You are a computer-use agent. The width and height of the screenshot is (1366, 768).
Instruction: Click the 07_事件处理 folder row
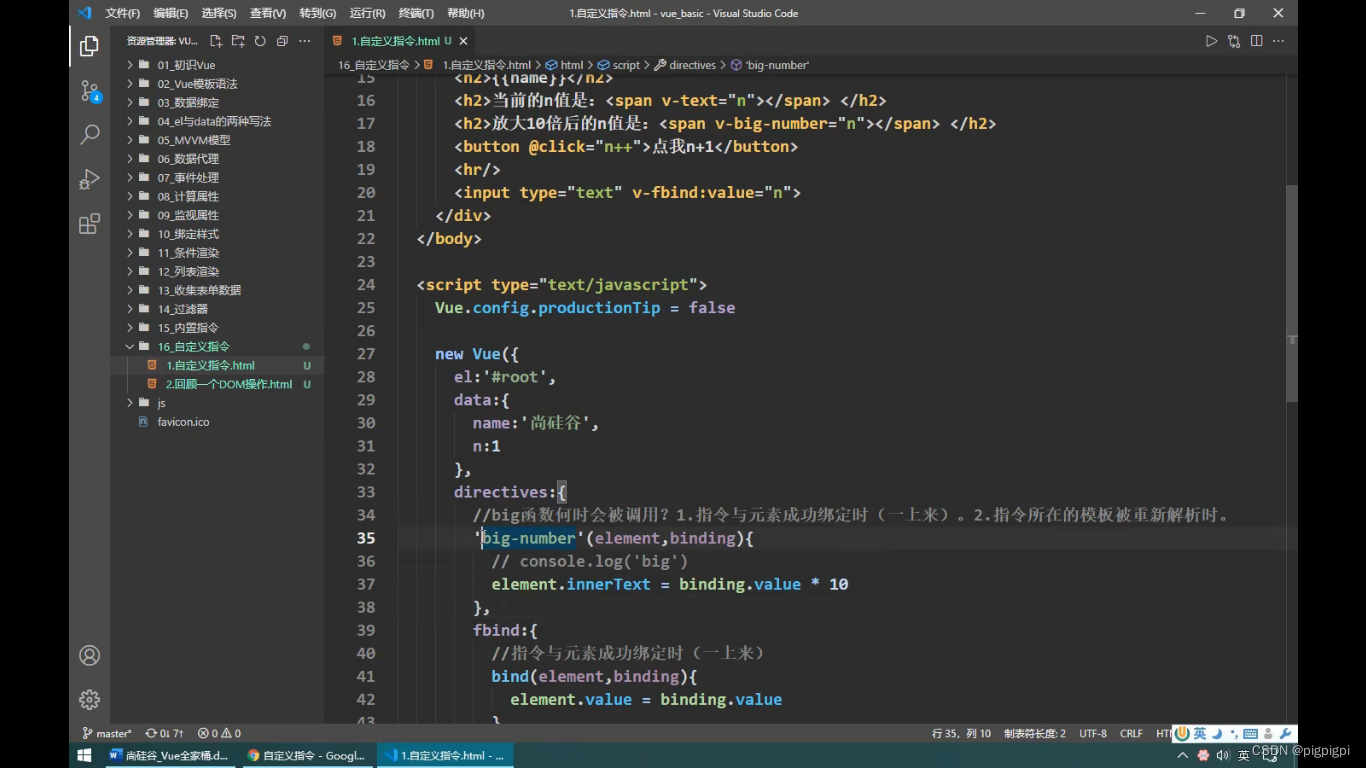click(x=215, y=178)
